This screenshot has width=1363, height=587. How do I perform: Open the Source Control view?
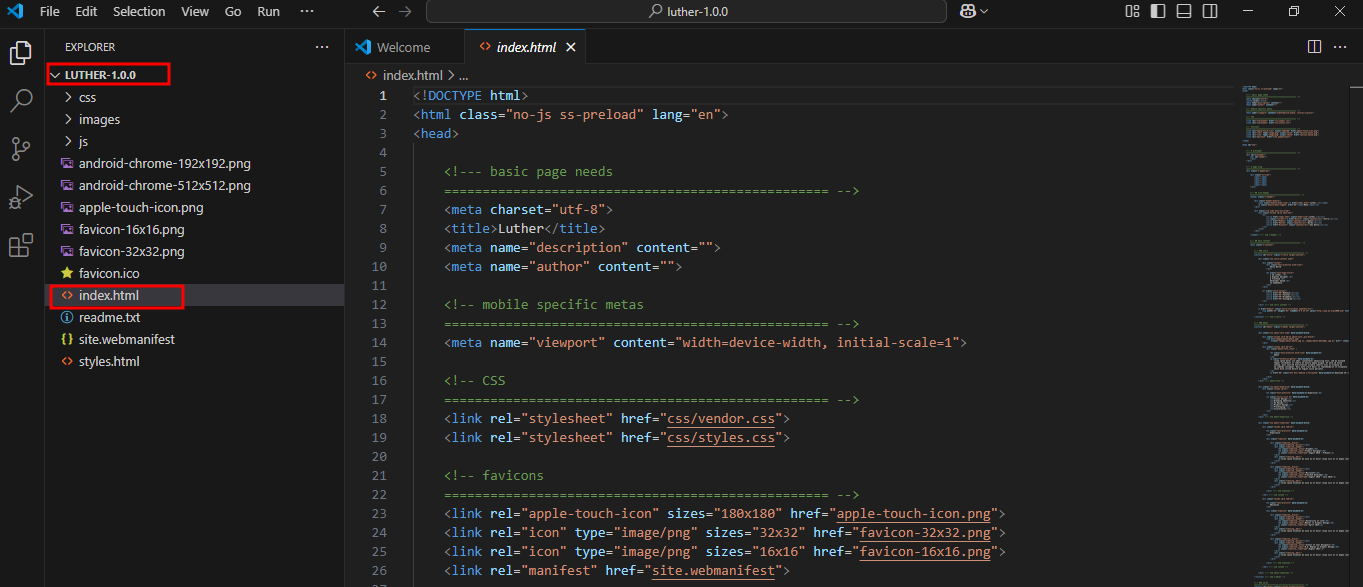(20, 149)
